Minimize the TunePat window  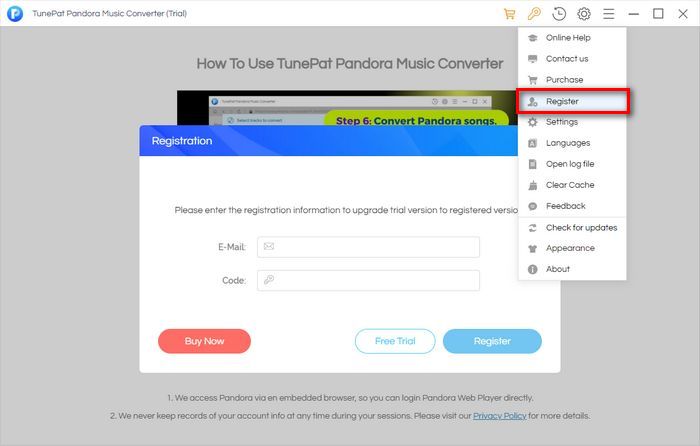(633, 14)
